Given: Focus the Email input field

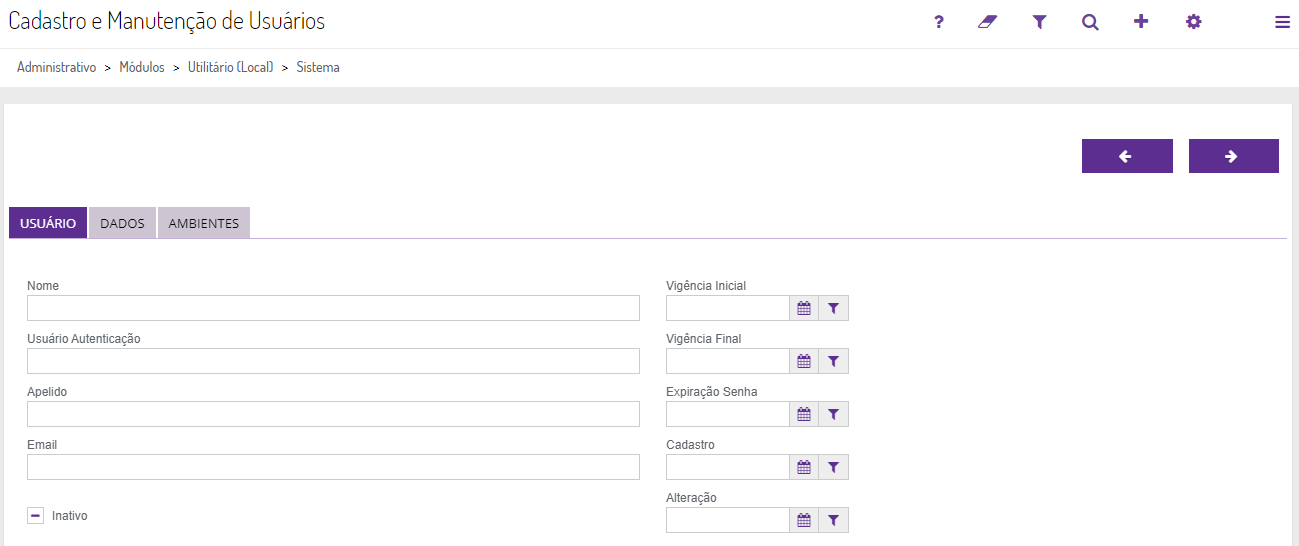Looking at the screenshot, I should pyautogui.click(x=333, y=467).
